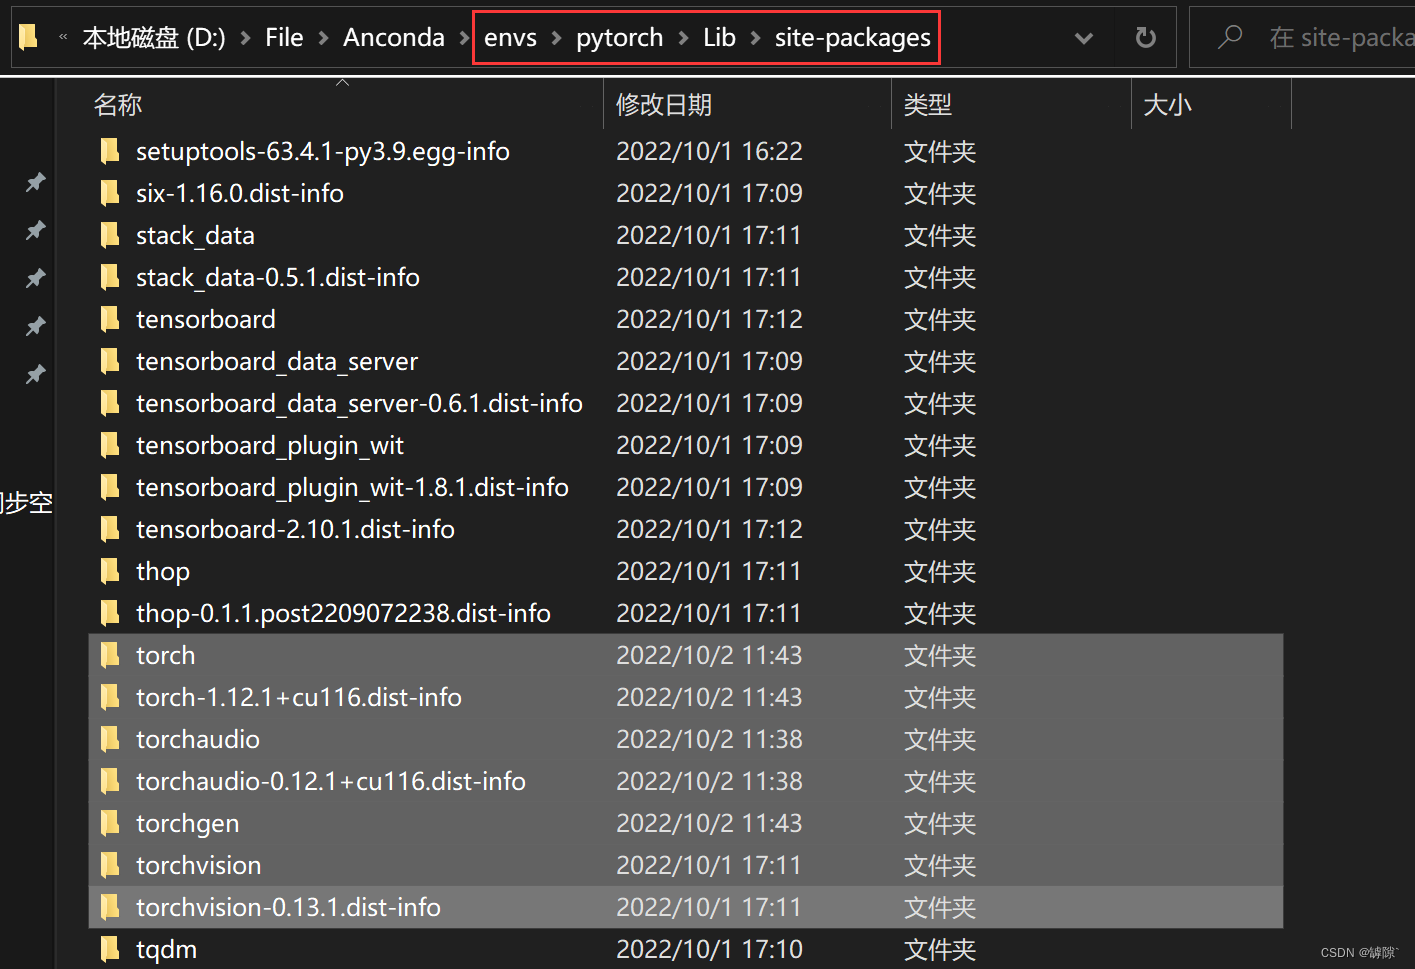Select tensorboard_plugin_wit-1.8.1.dist-info folder icon
The height and width of the screenshot is (969, 1415).
coord(110,487)
